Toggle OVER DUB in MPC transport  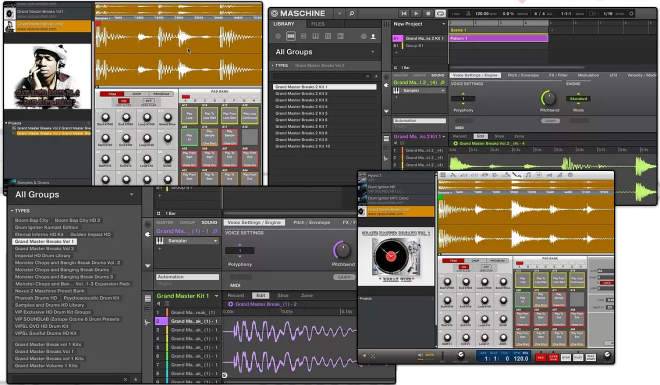pos(553,358)
